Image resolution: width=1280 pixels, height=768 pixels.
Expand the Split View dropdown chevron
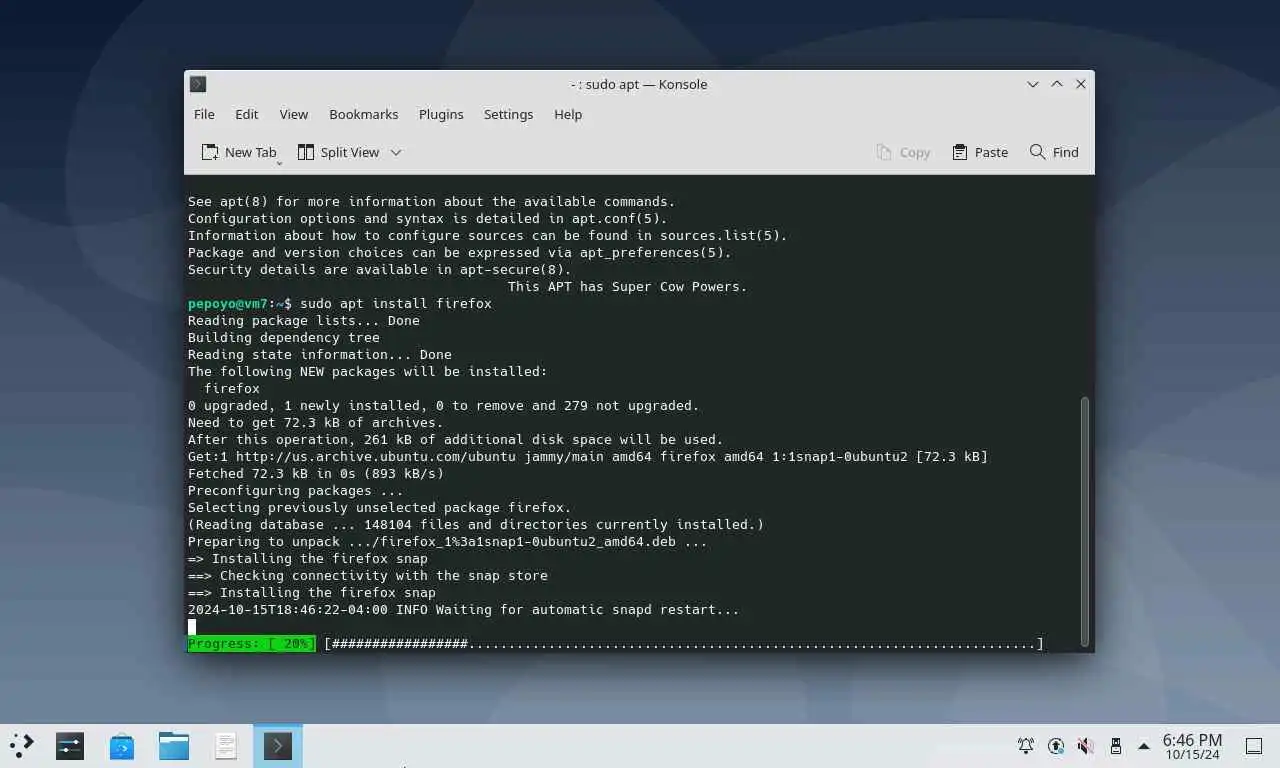tap(396, 152)
